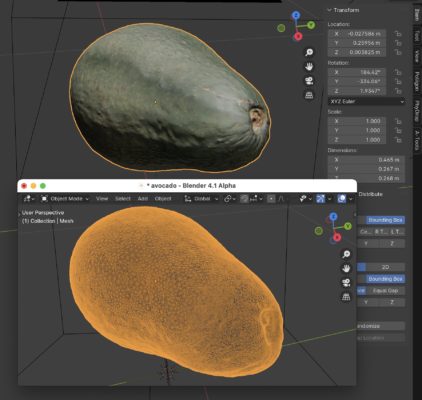422x400 pixels.
Task: Open View menu in avocado window
Action: coord(102,199)
